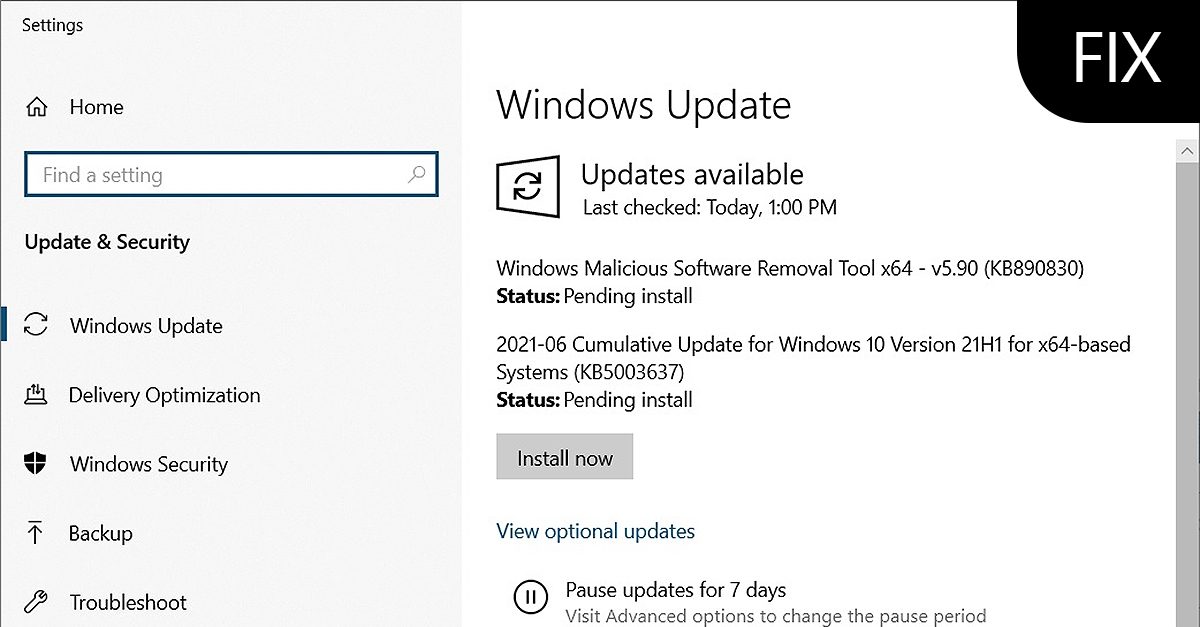
Task: Open the Troubleshoot section
Action: pyautogui.click(x=127, y=601)
